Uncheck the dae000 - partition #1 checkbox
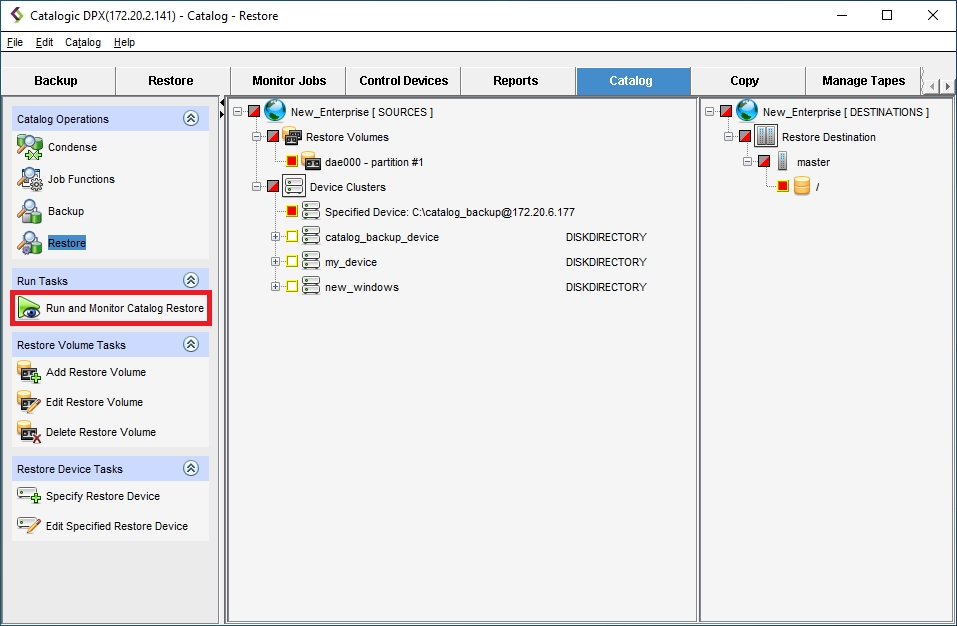957x626 pixels. [x=292, y=162]
